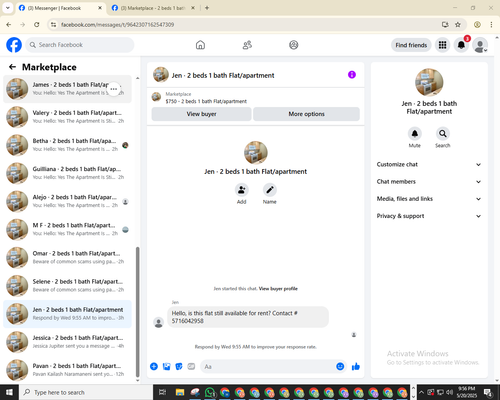
Task: Expand Media, files and links section
Action: click(x=429, y=199)
